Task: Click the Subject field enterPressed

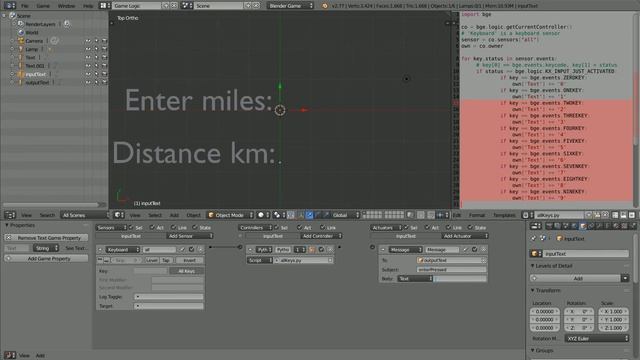Action: pyautogui.click(x=451, y=269)
